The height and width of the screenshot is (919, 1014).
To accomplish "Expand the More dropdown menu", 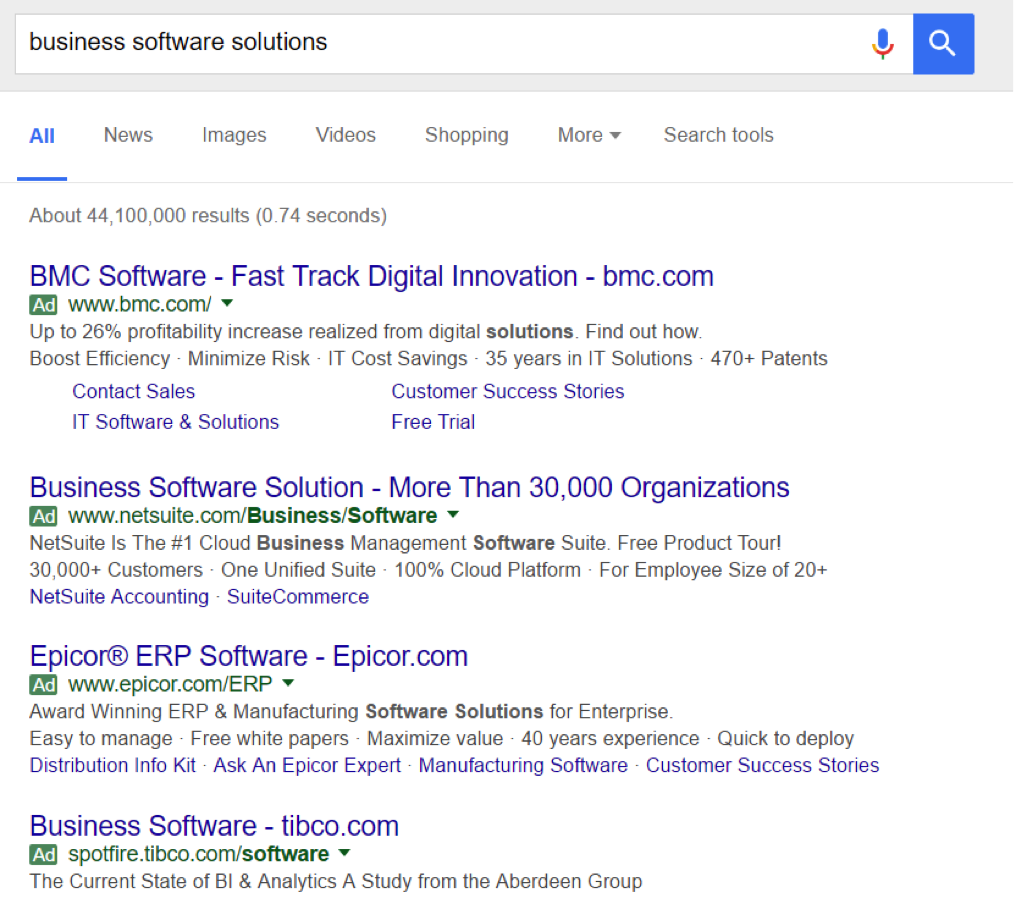I will click(x=588, y=135).
